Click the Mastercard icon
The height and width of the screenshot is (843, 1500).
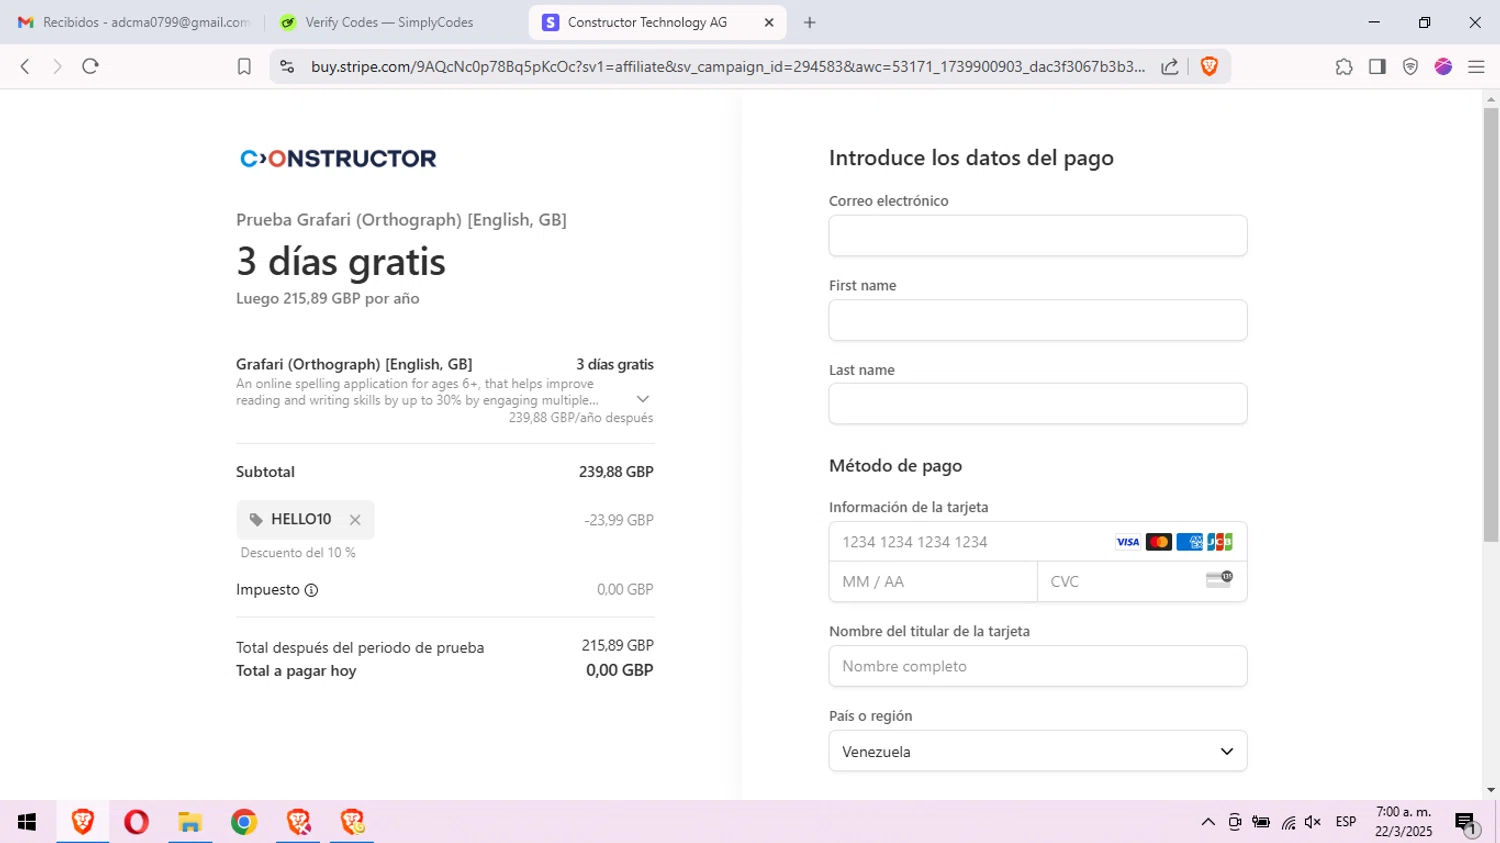[1159, 542]
